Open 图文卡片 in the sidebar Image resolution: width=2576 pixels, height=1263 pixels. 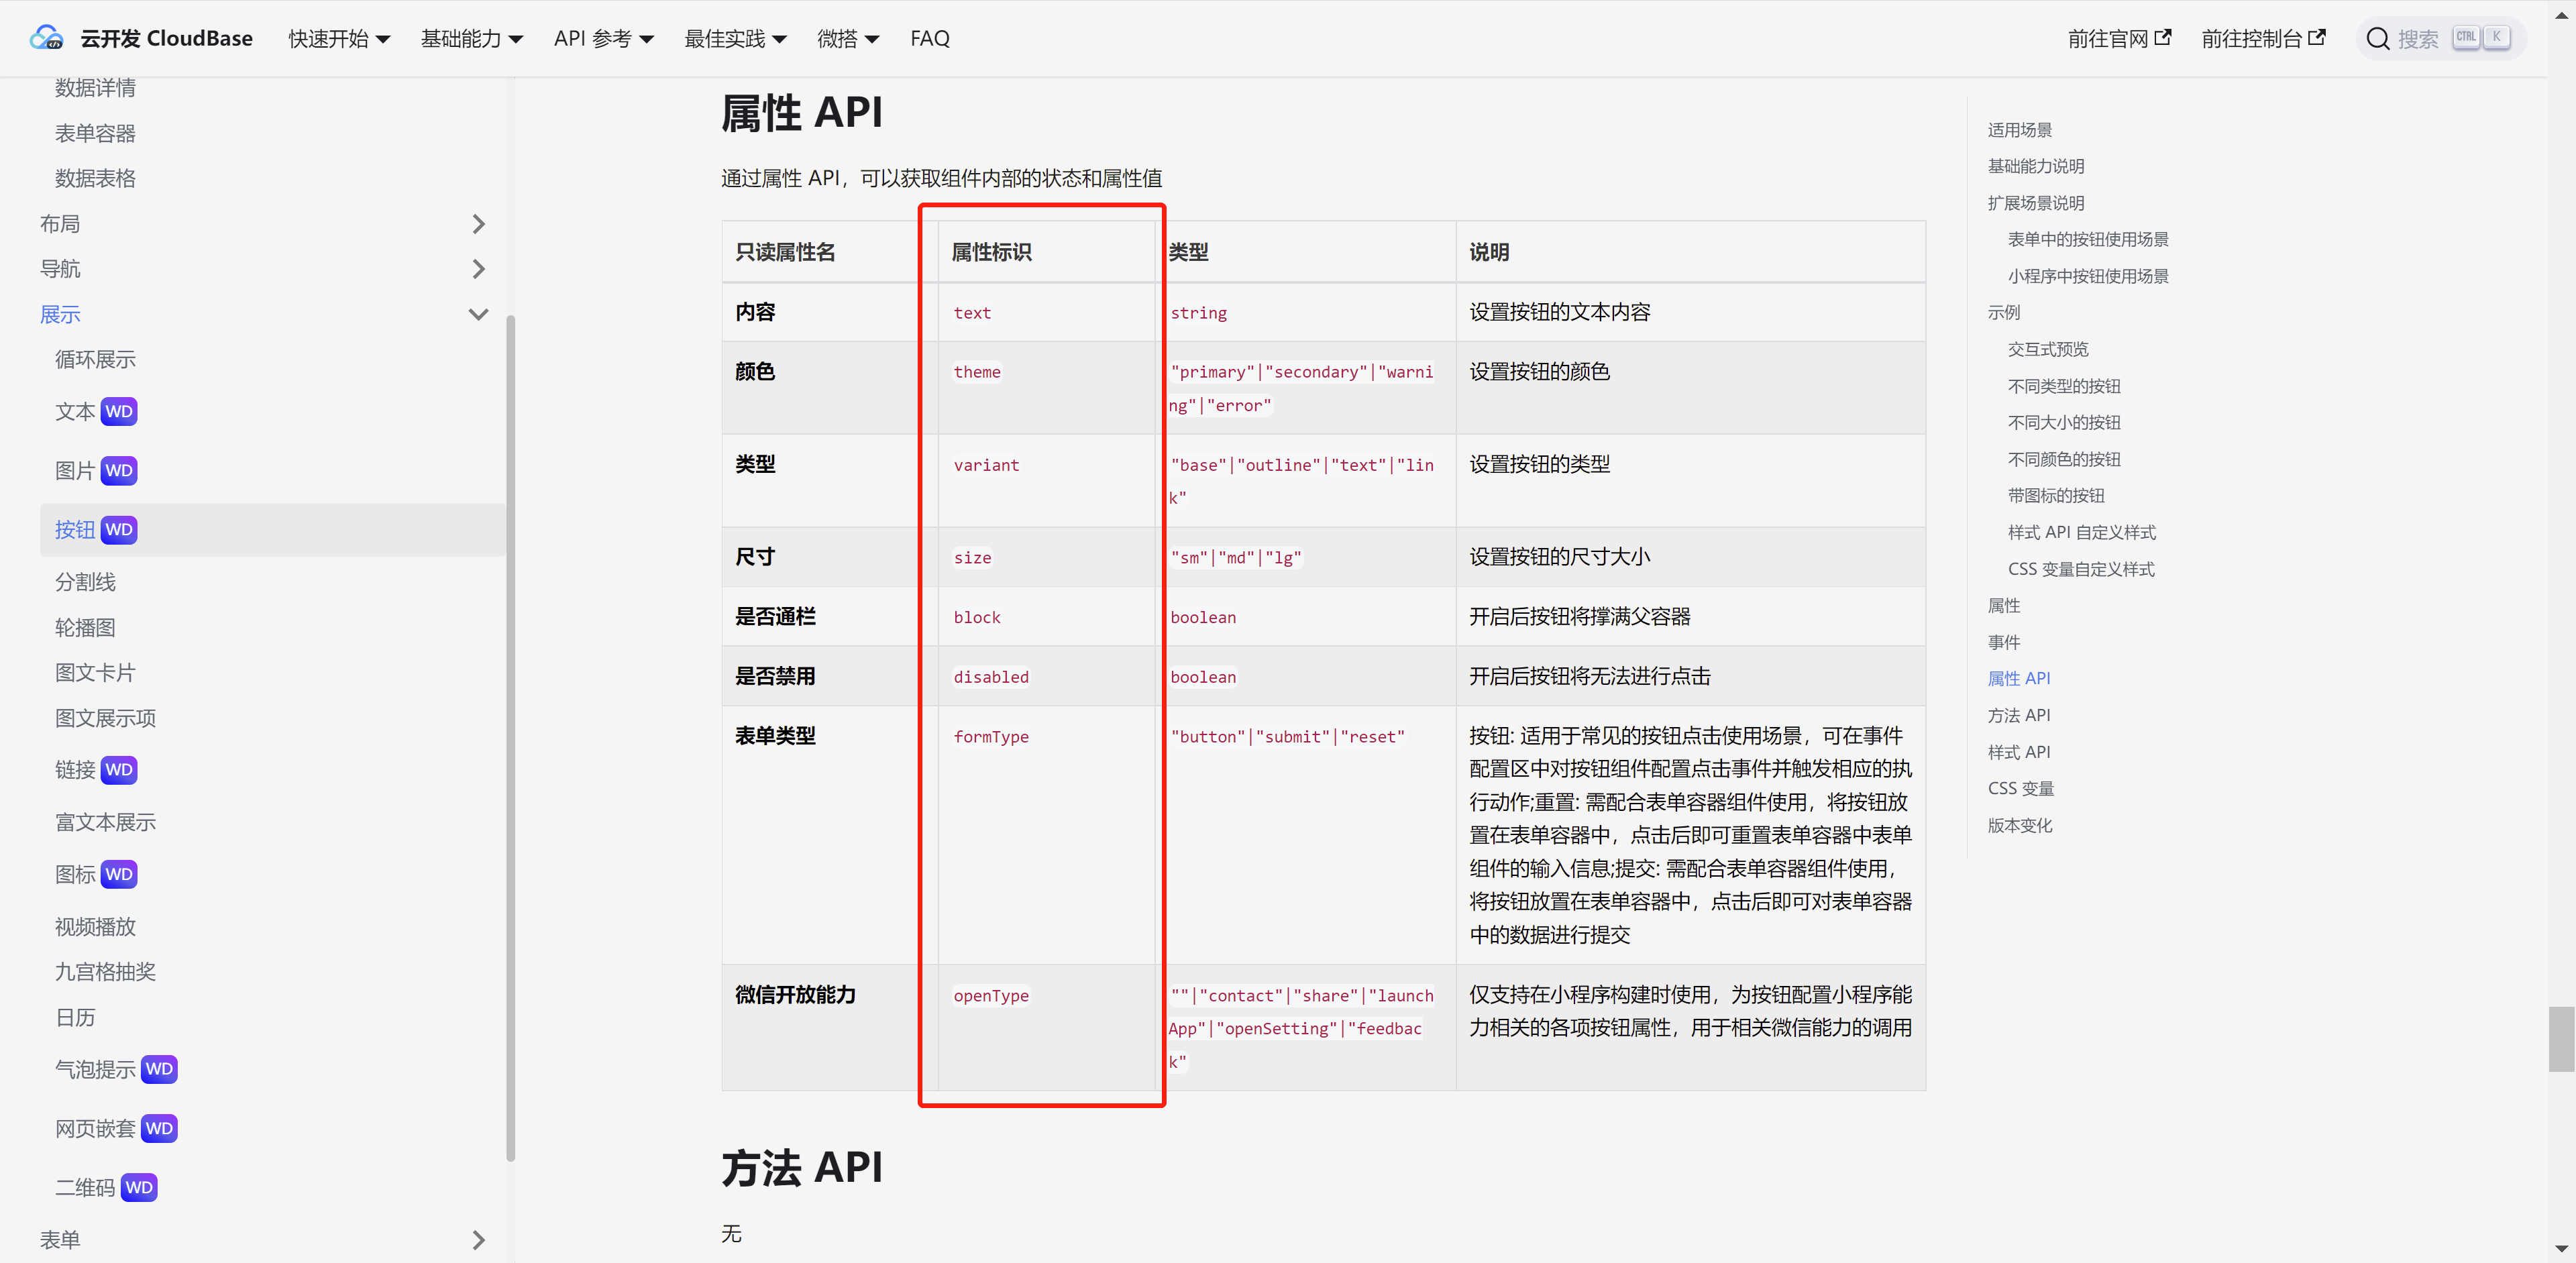tap(95, 672)
